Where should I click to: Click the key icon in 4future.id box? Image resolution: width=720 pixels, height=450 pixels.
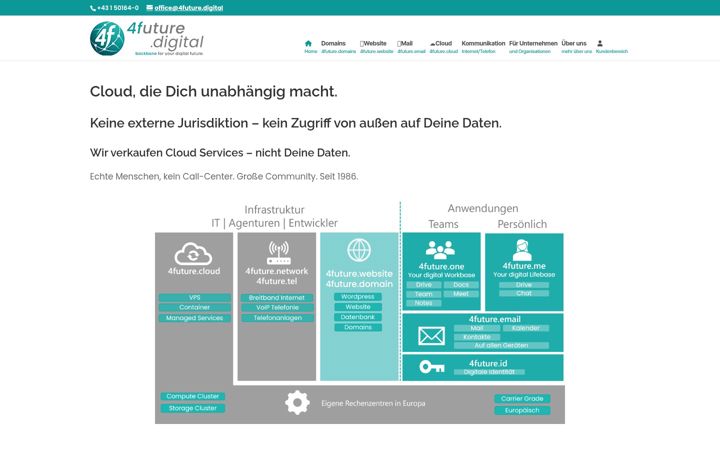[x=432, y=367]
